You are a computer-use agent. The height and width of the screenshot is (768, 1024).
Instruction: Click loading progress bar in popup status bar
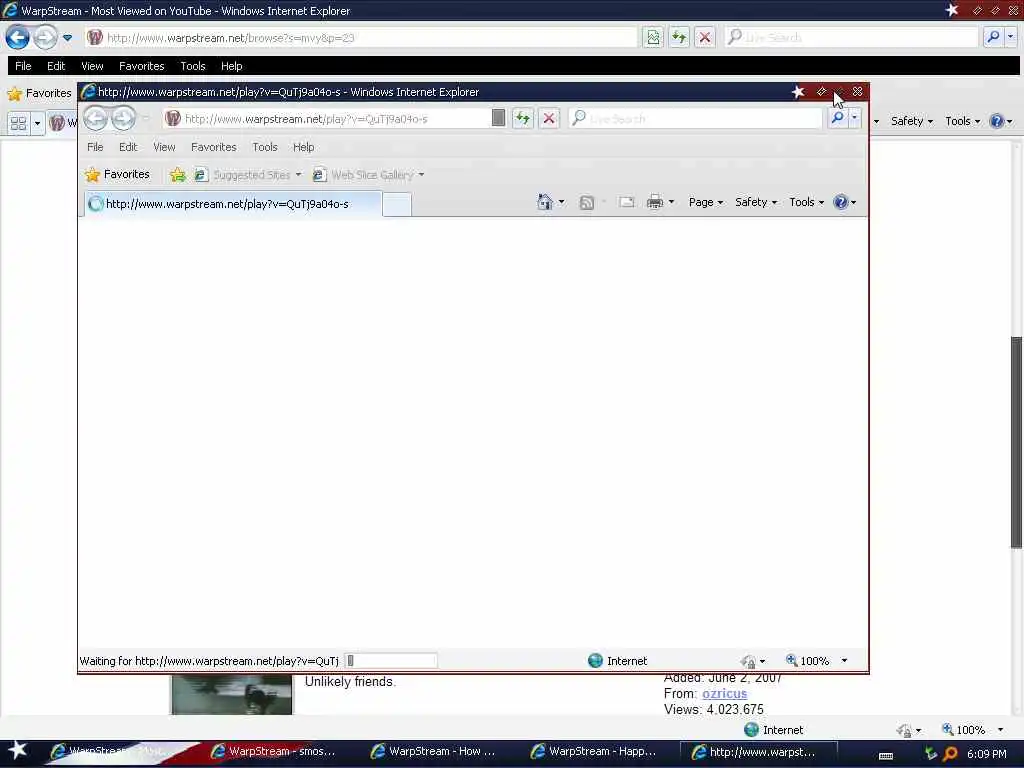pos(391,661)
